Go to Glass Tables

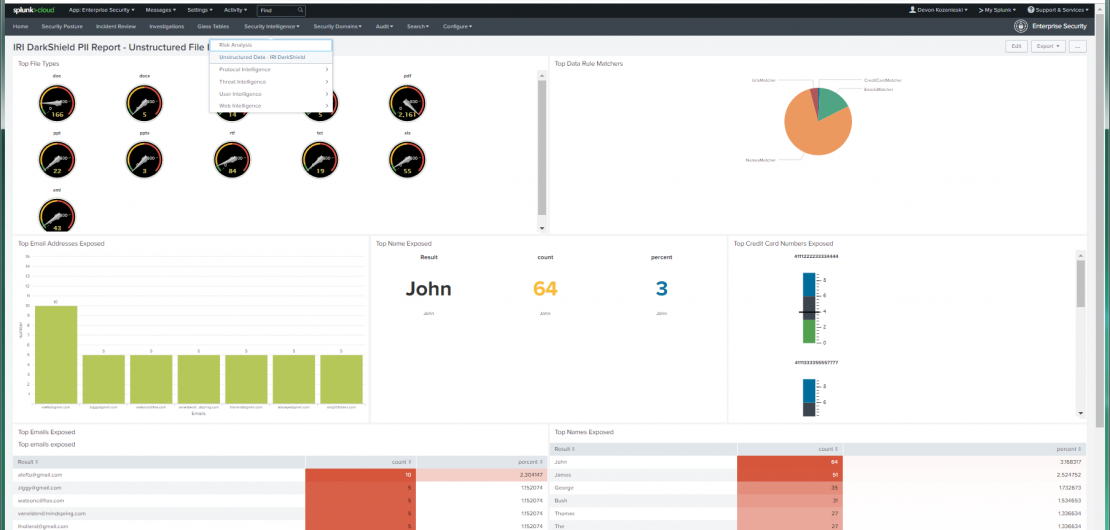(213, 26)
